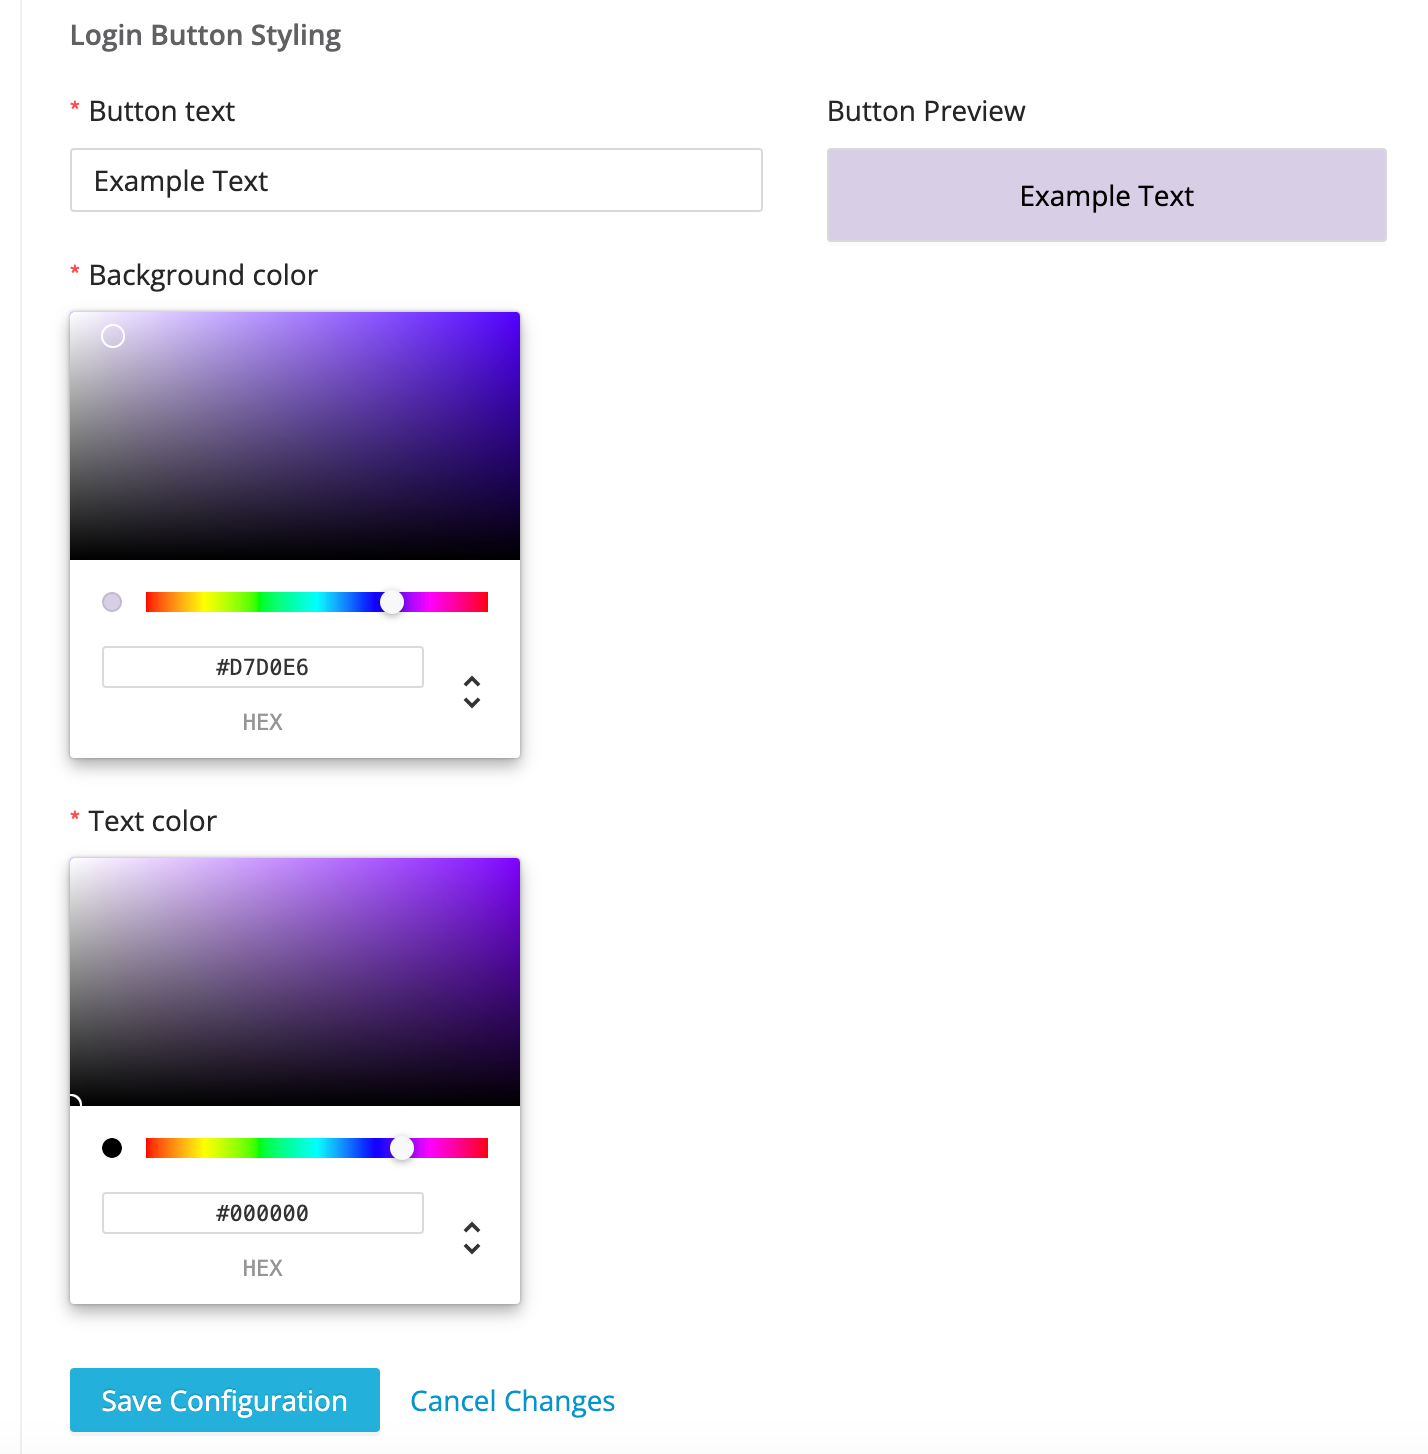Click the Example Text preview button
Image resolution: width=1428 pixels, height=1454 pixels.
[x=1106, y=196]
